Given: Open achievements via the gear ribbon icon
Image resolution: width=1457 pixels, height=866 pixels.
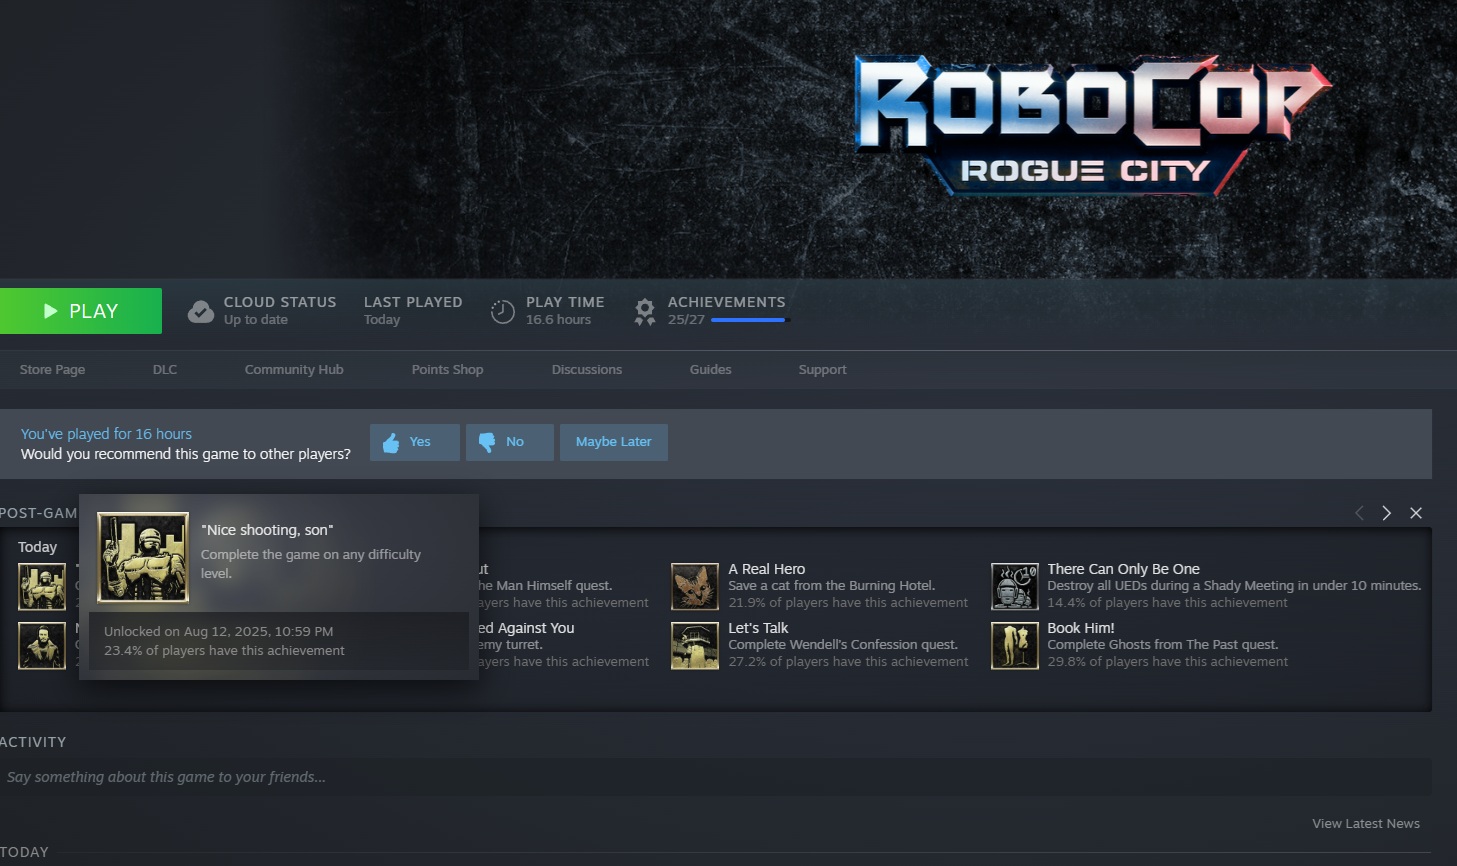Looking at the screenshot, I should tap(645, 312).
